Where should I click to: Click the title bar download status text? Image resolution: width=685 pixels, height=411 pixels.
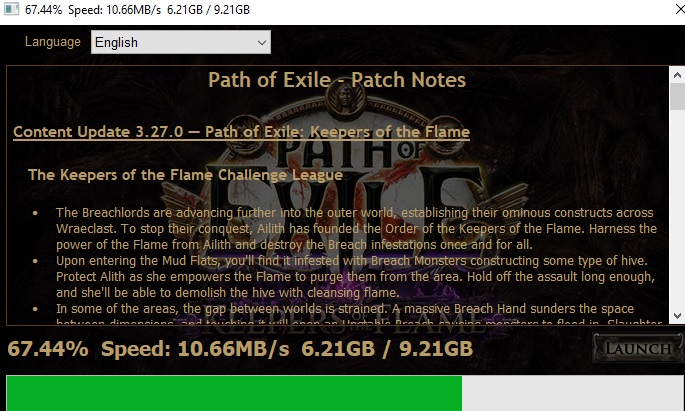137,10
